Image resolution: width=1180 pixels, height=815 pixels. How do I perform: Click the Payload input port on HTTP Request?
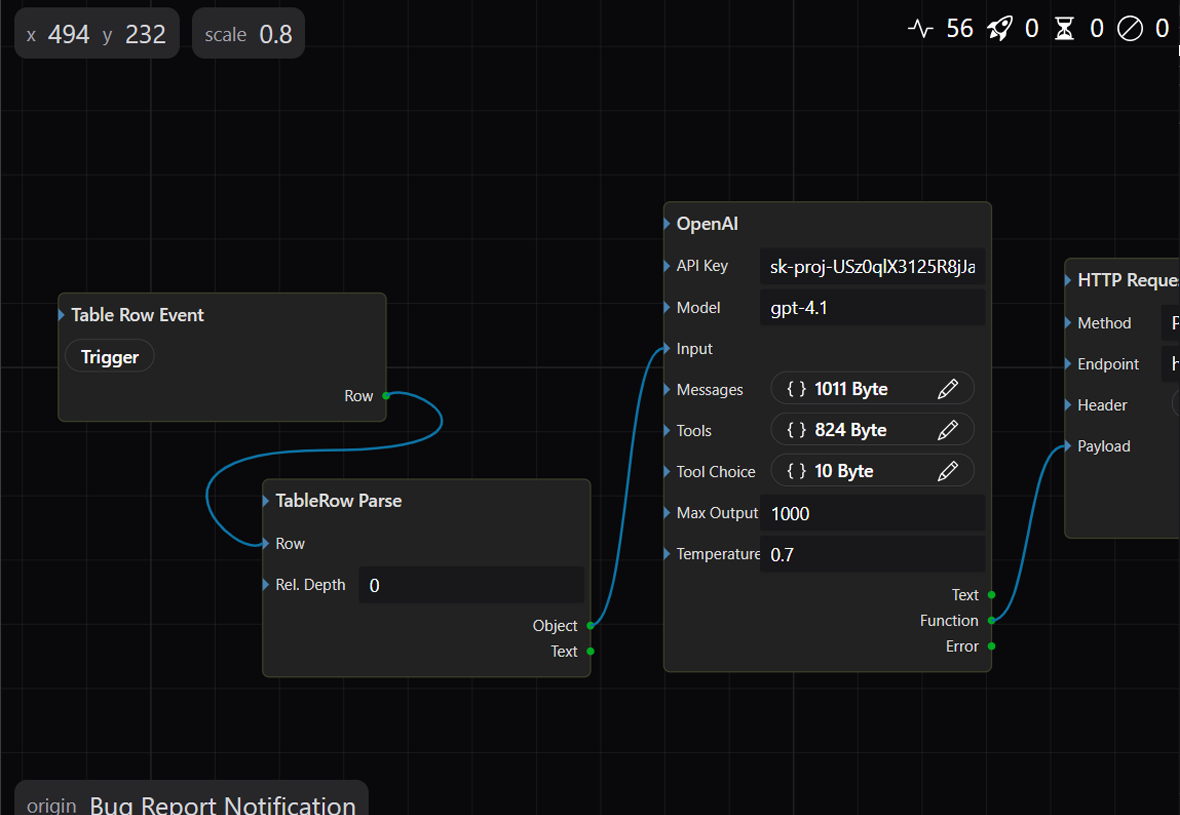[1068, 446]
